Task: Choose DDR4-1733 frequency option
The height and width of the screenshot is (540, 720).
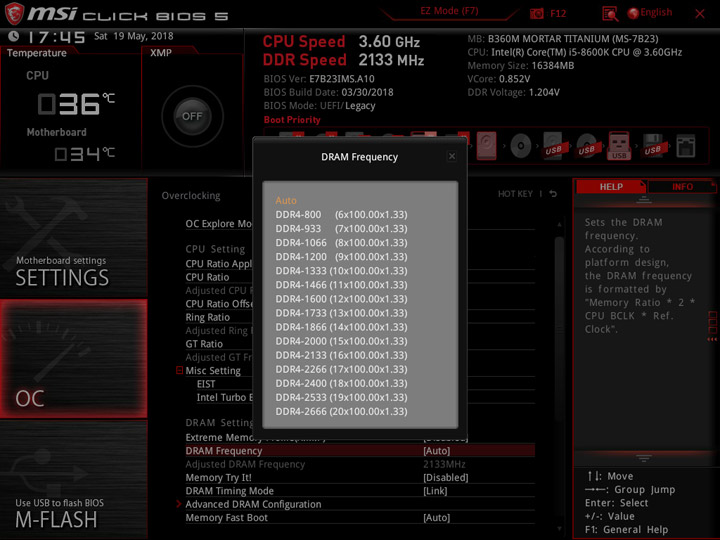Action: point(341,313)
